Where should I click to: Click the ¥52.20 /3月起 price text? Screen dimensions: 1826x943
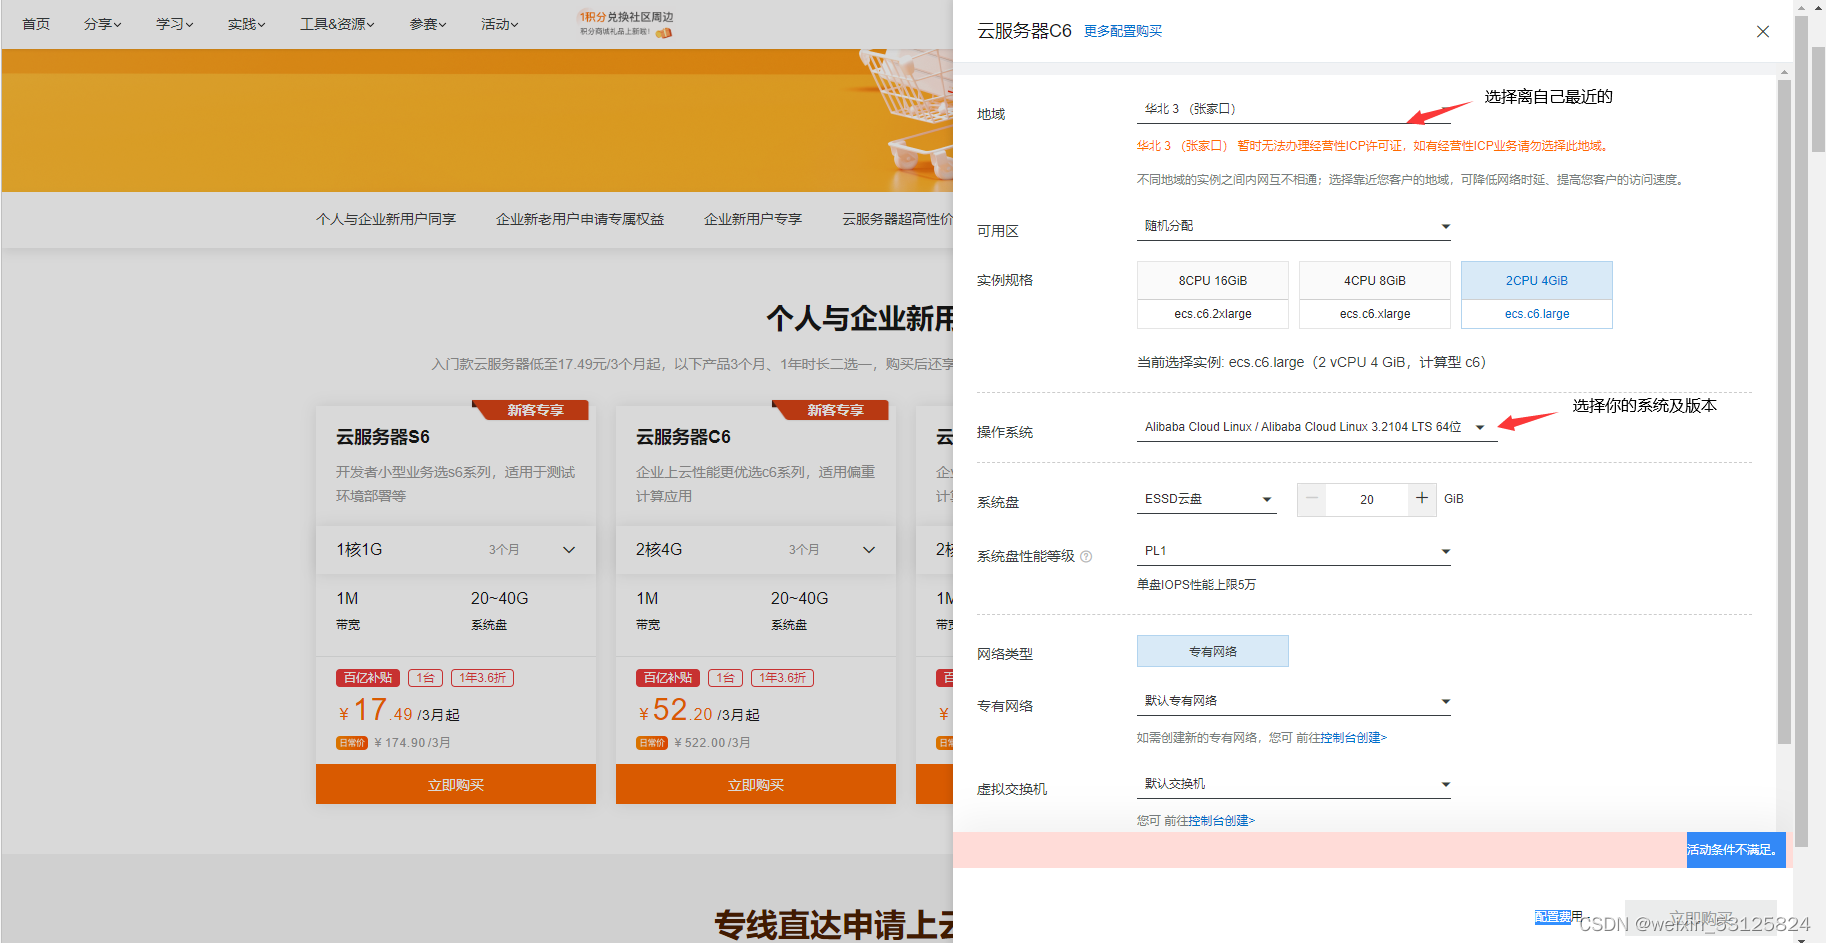tap(699, 711)
